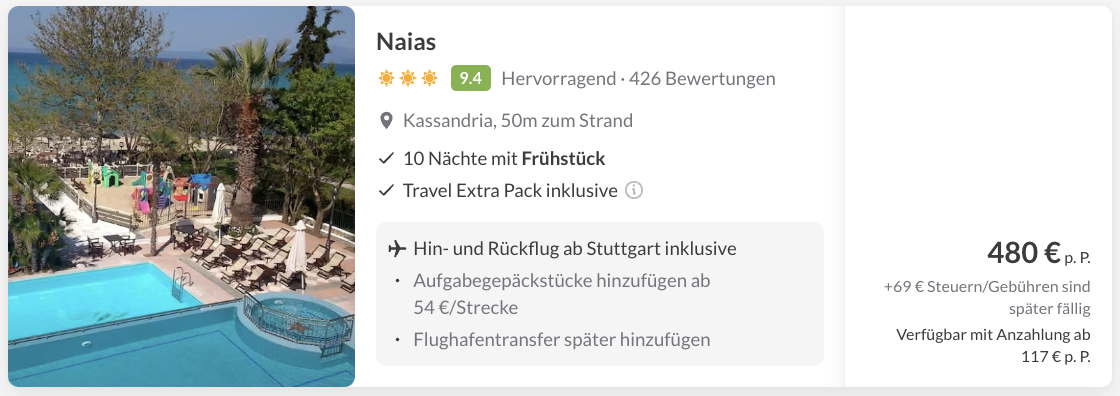Click the second sun rating icon
The image size is (1120, 396).
[x=407, y=78]
